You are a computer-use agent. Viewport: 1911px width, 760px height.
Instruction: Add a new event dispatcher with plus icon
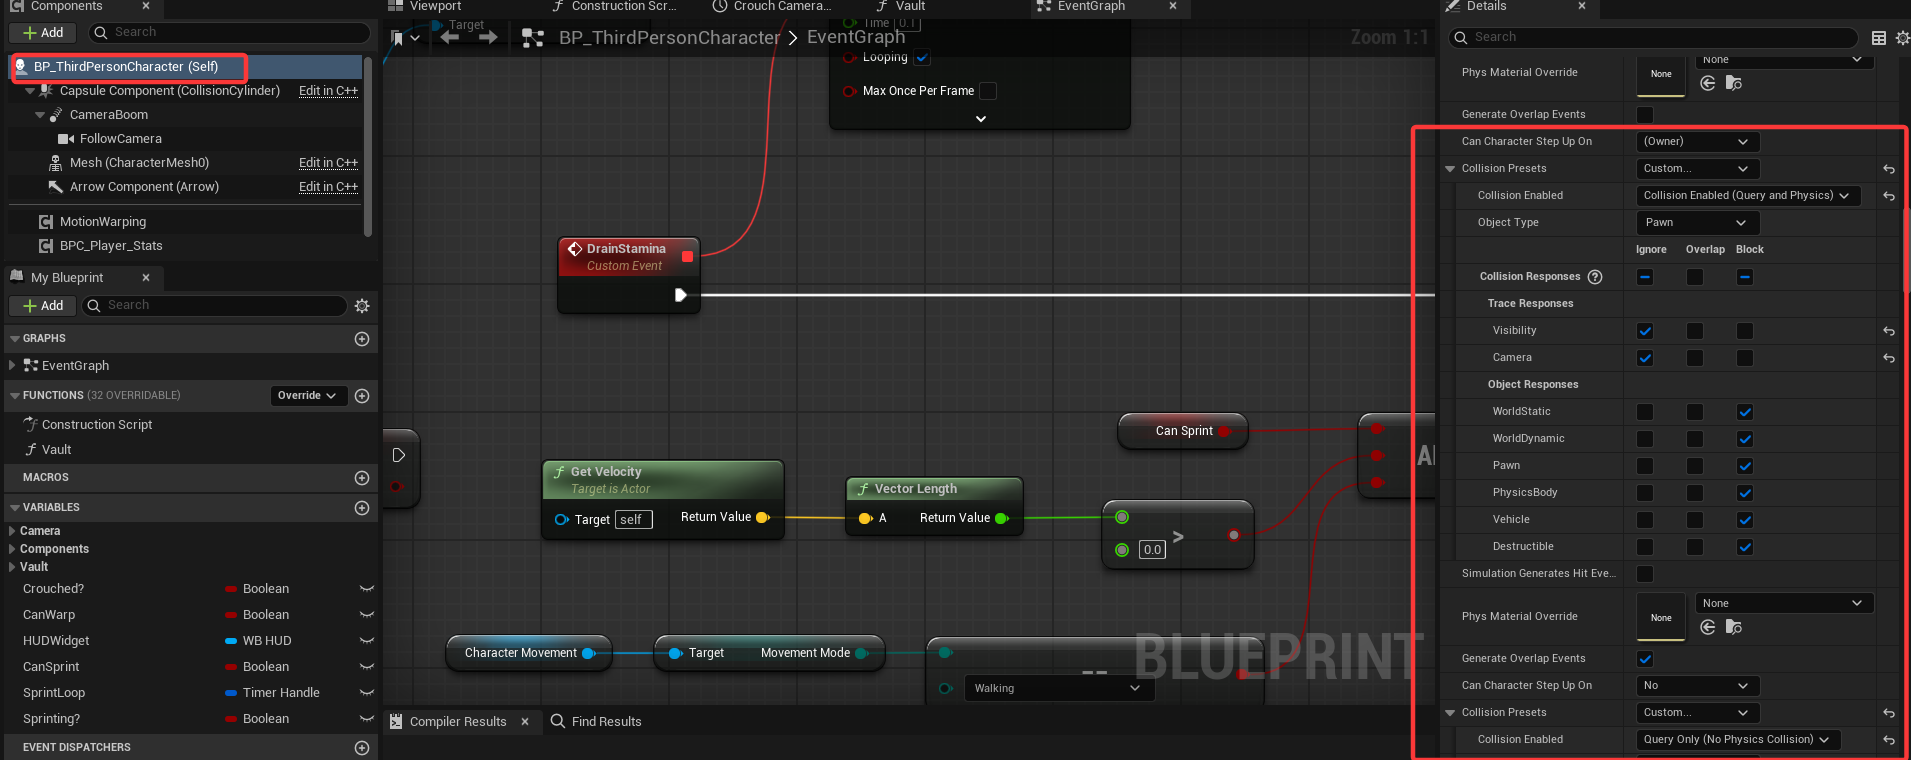(362, 748)
